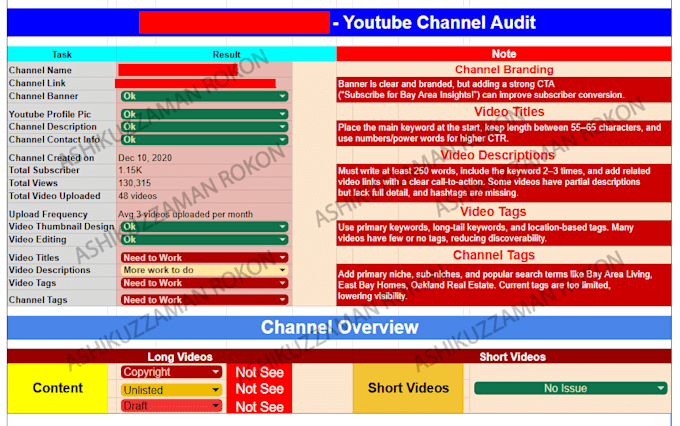The height and width of the screenshot is (426, 680).
Task: Click the Channel Link label cell
Action: coord(62,83)
